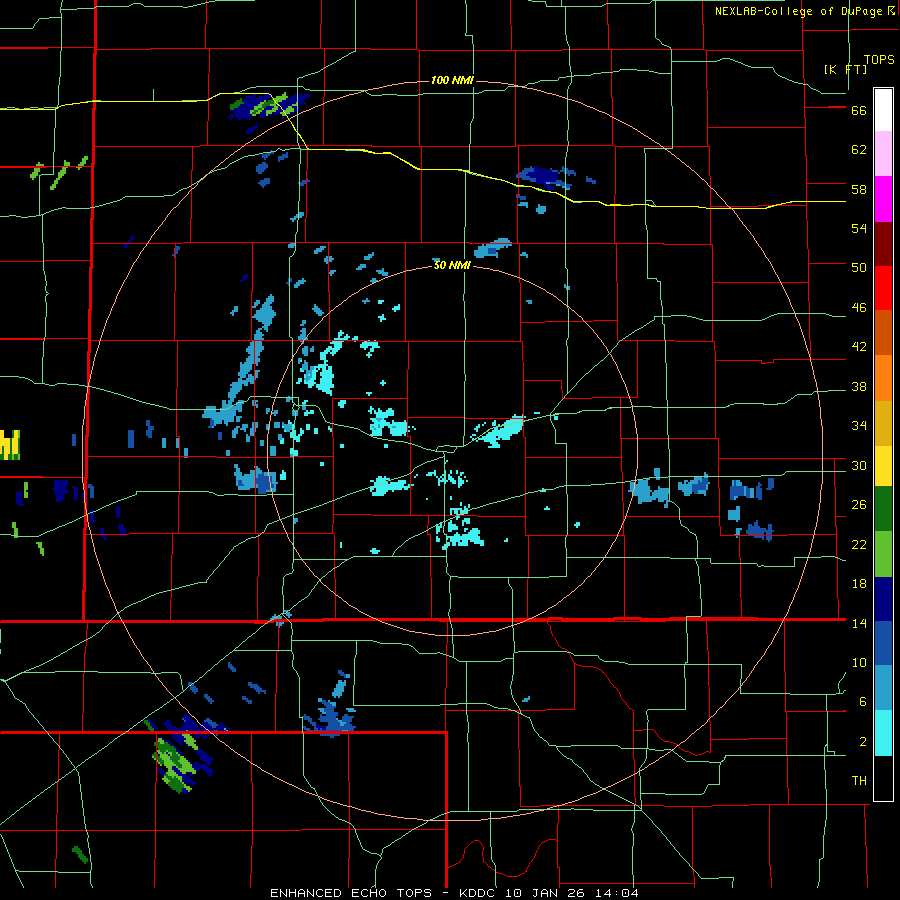Click the TOPS legend title

[879, 60]
